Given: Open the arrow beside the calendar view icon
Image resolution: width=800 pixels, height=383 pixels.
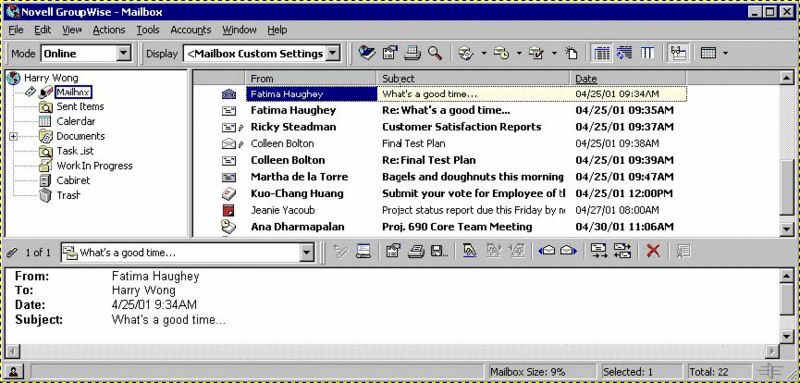Looking at the screenshot, I should coord(725,54).
